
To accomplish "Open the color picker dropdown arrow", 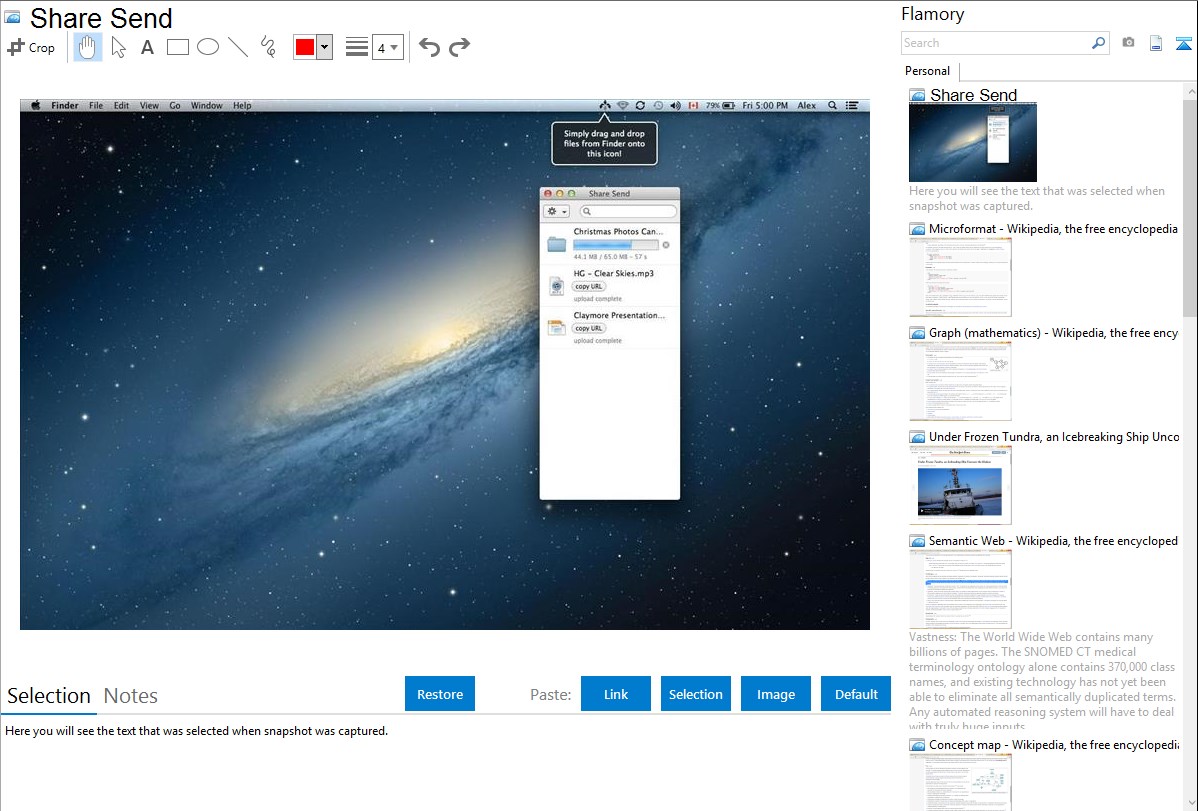I will (324, 47).
